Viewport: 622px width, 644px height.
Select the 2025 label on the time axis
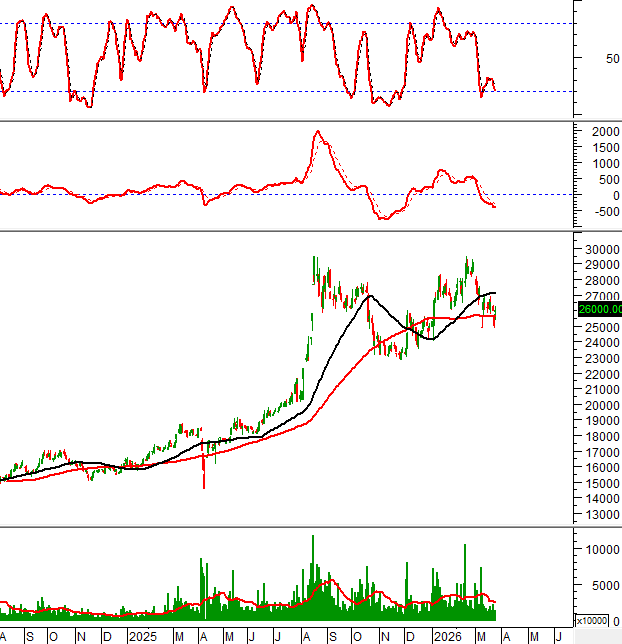[x=142, y=636]
